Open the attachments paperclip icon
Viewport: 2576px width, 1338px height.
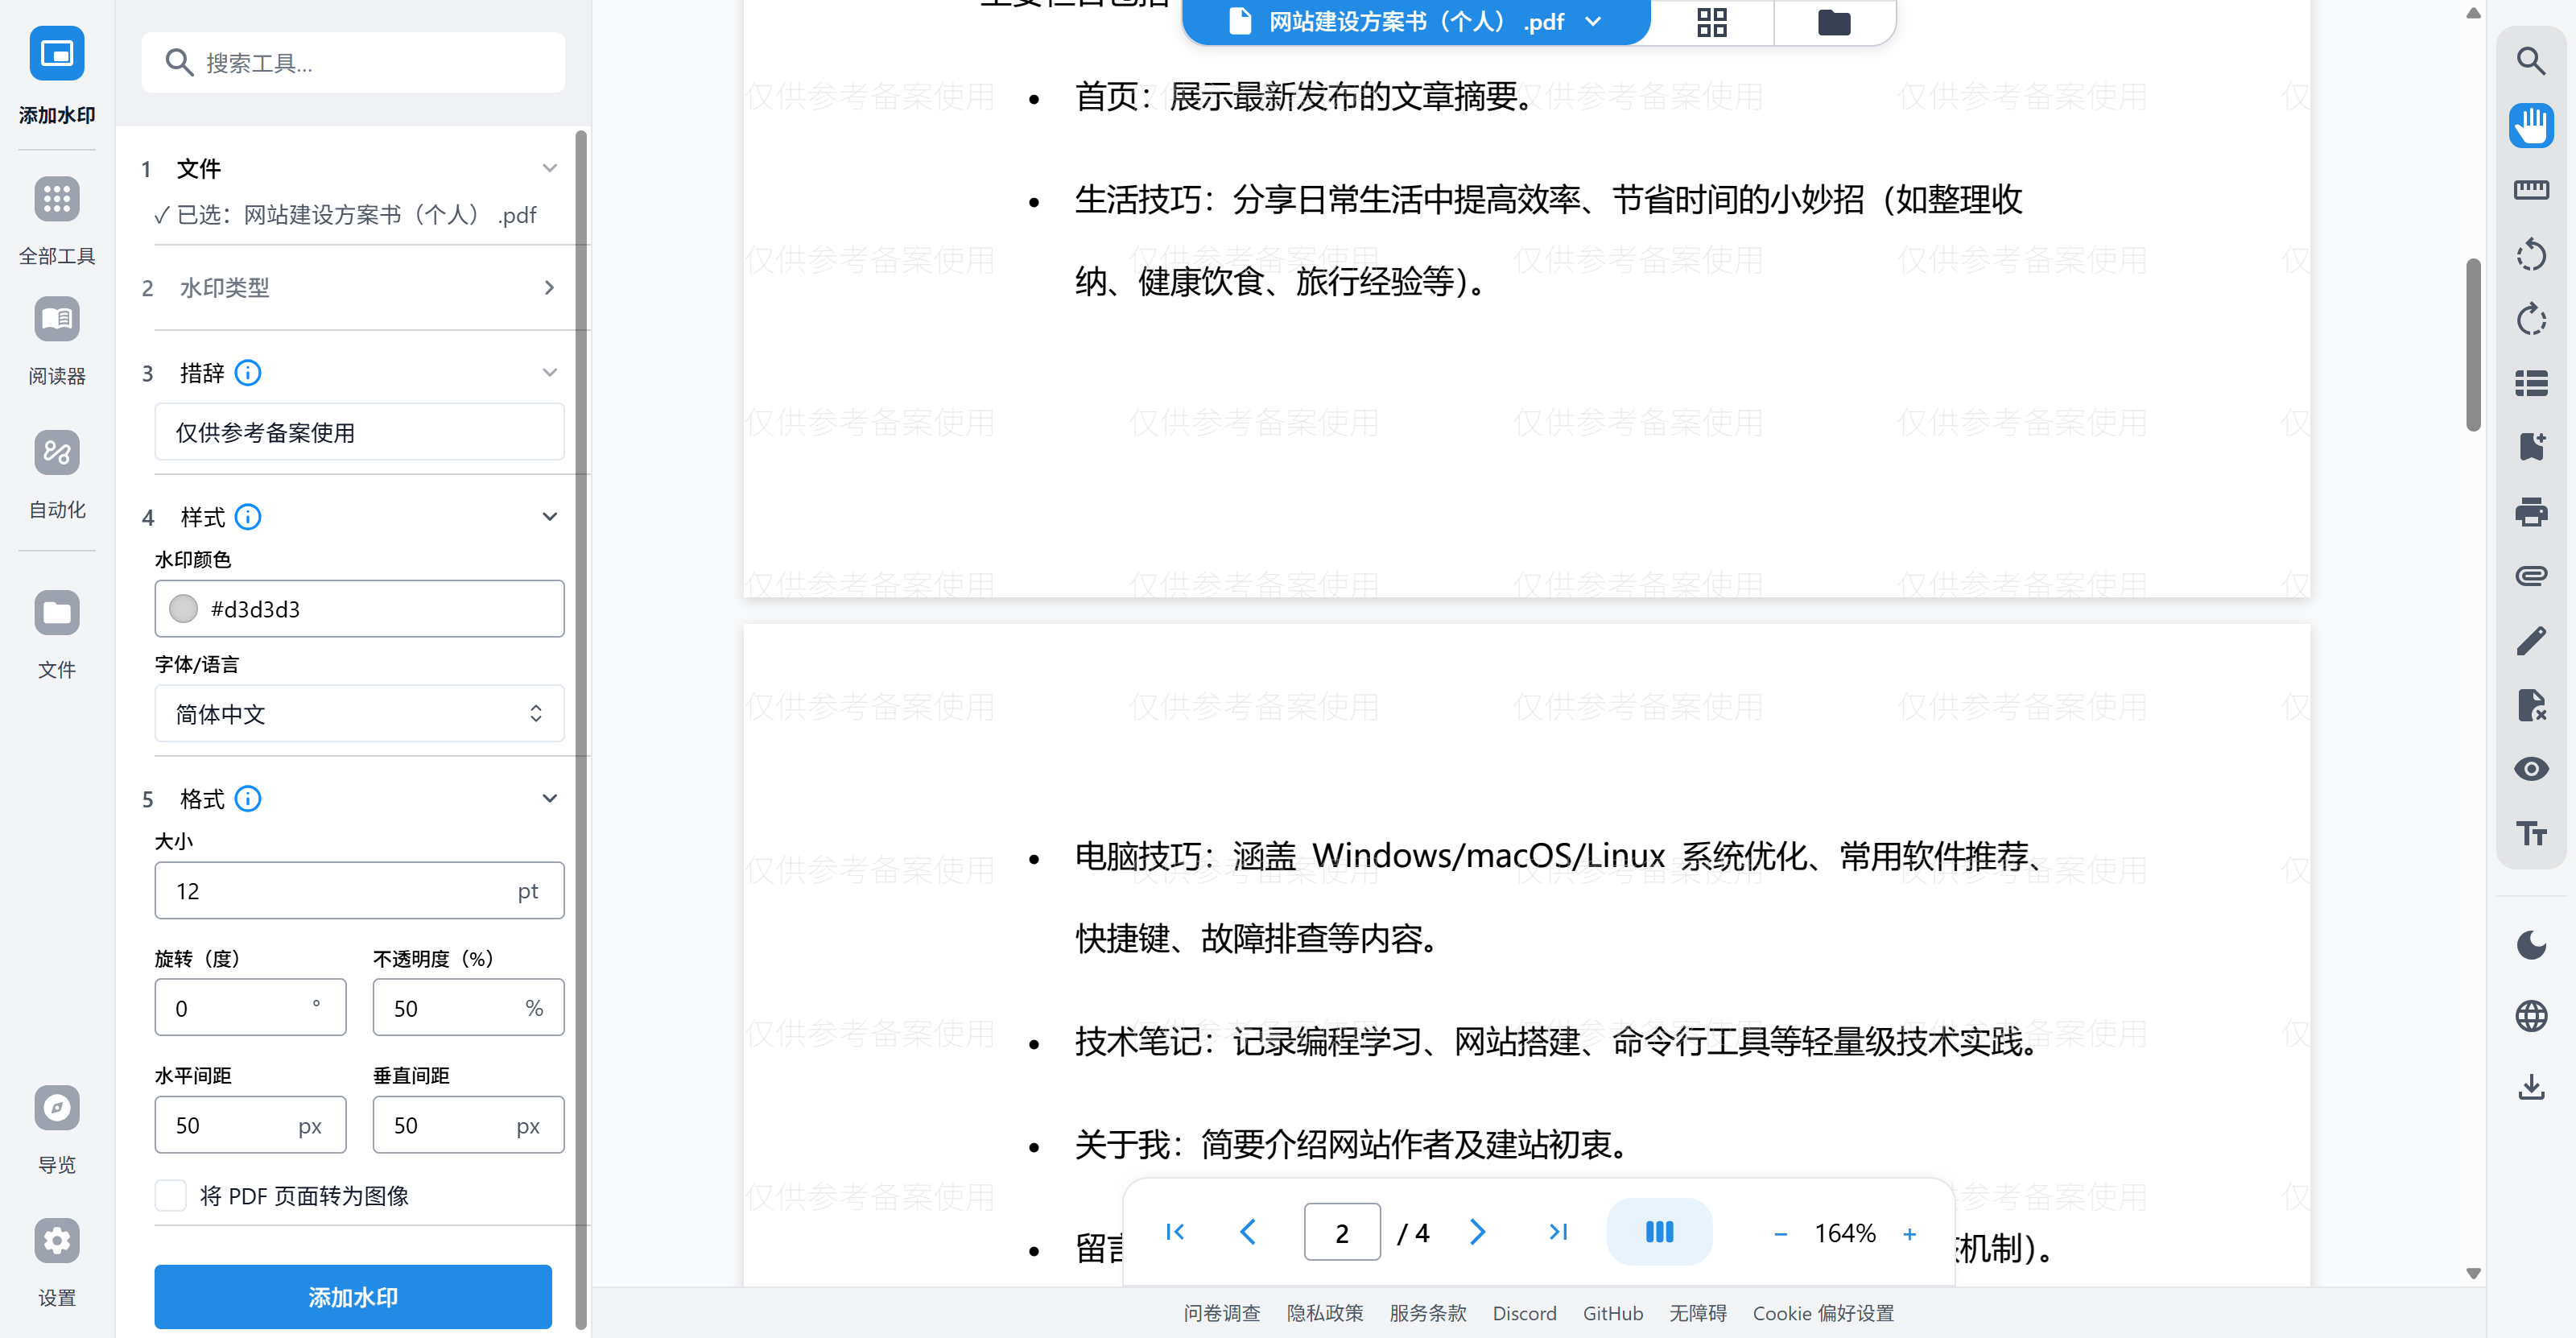coord(2530,576)
